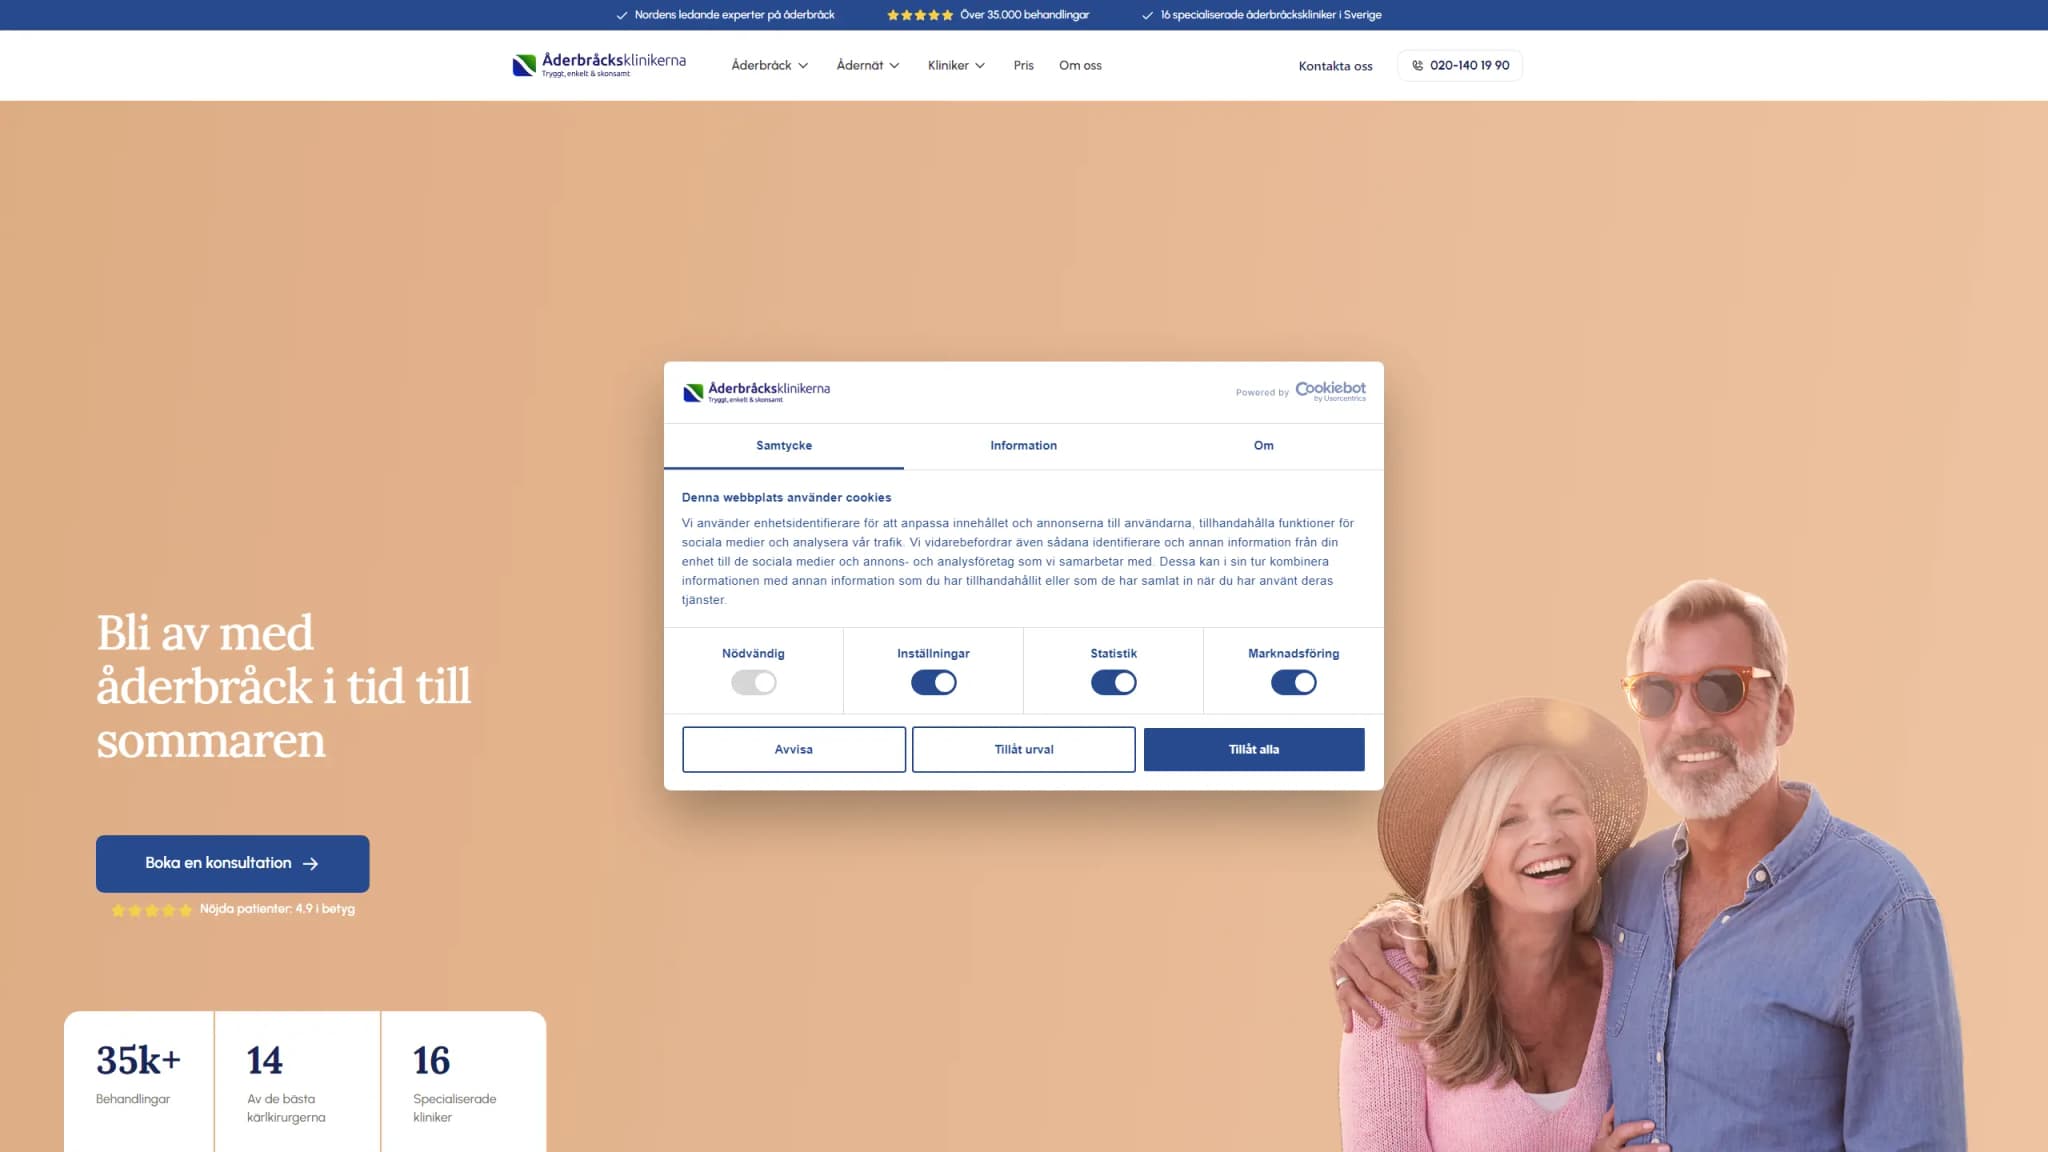The height and width of the screenshot is (1152, 2048).
Task: Expand the Kliniker dropdown menu
Action: coord(956,66)
